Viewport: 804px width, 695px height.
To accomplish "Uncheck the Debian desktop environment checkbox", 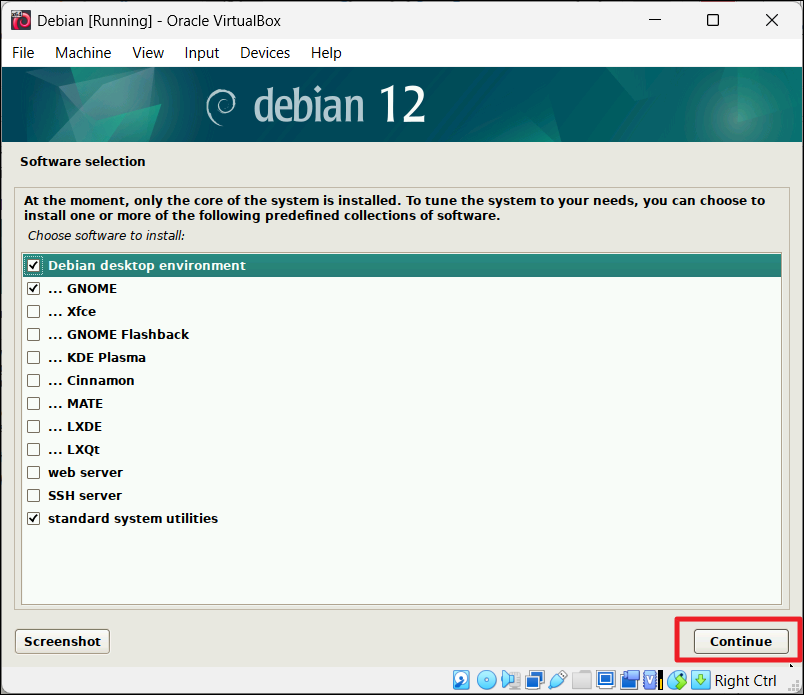I will [x=34, y=266].
